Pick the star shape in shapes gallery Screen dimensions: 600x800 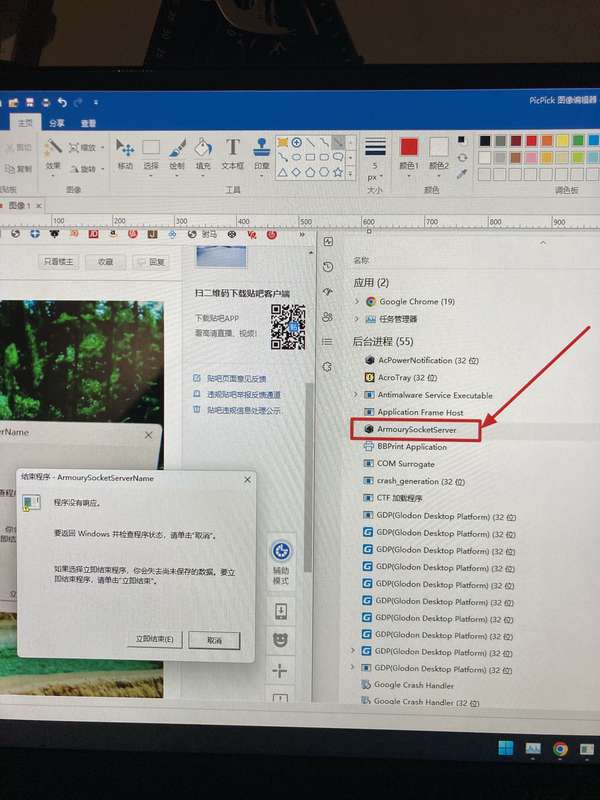tap(338, 172)
